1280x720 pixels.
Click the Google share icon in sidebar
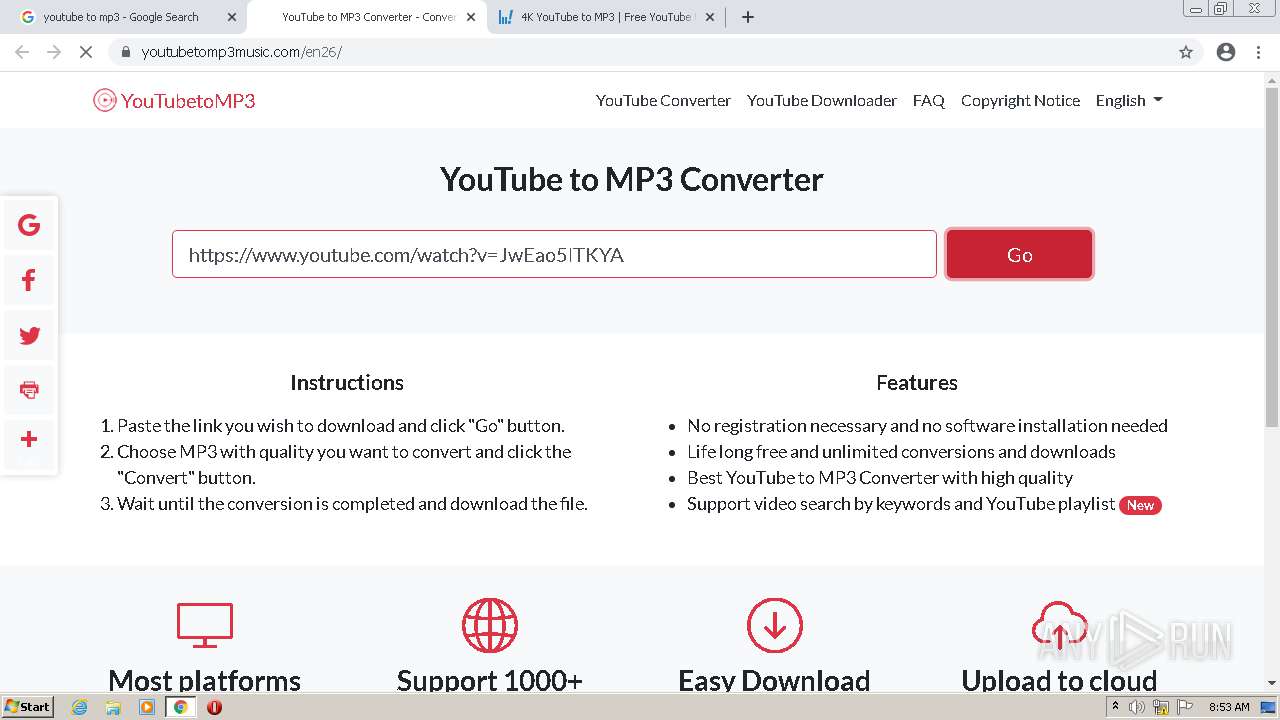29,225
